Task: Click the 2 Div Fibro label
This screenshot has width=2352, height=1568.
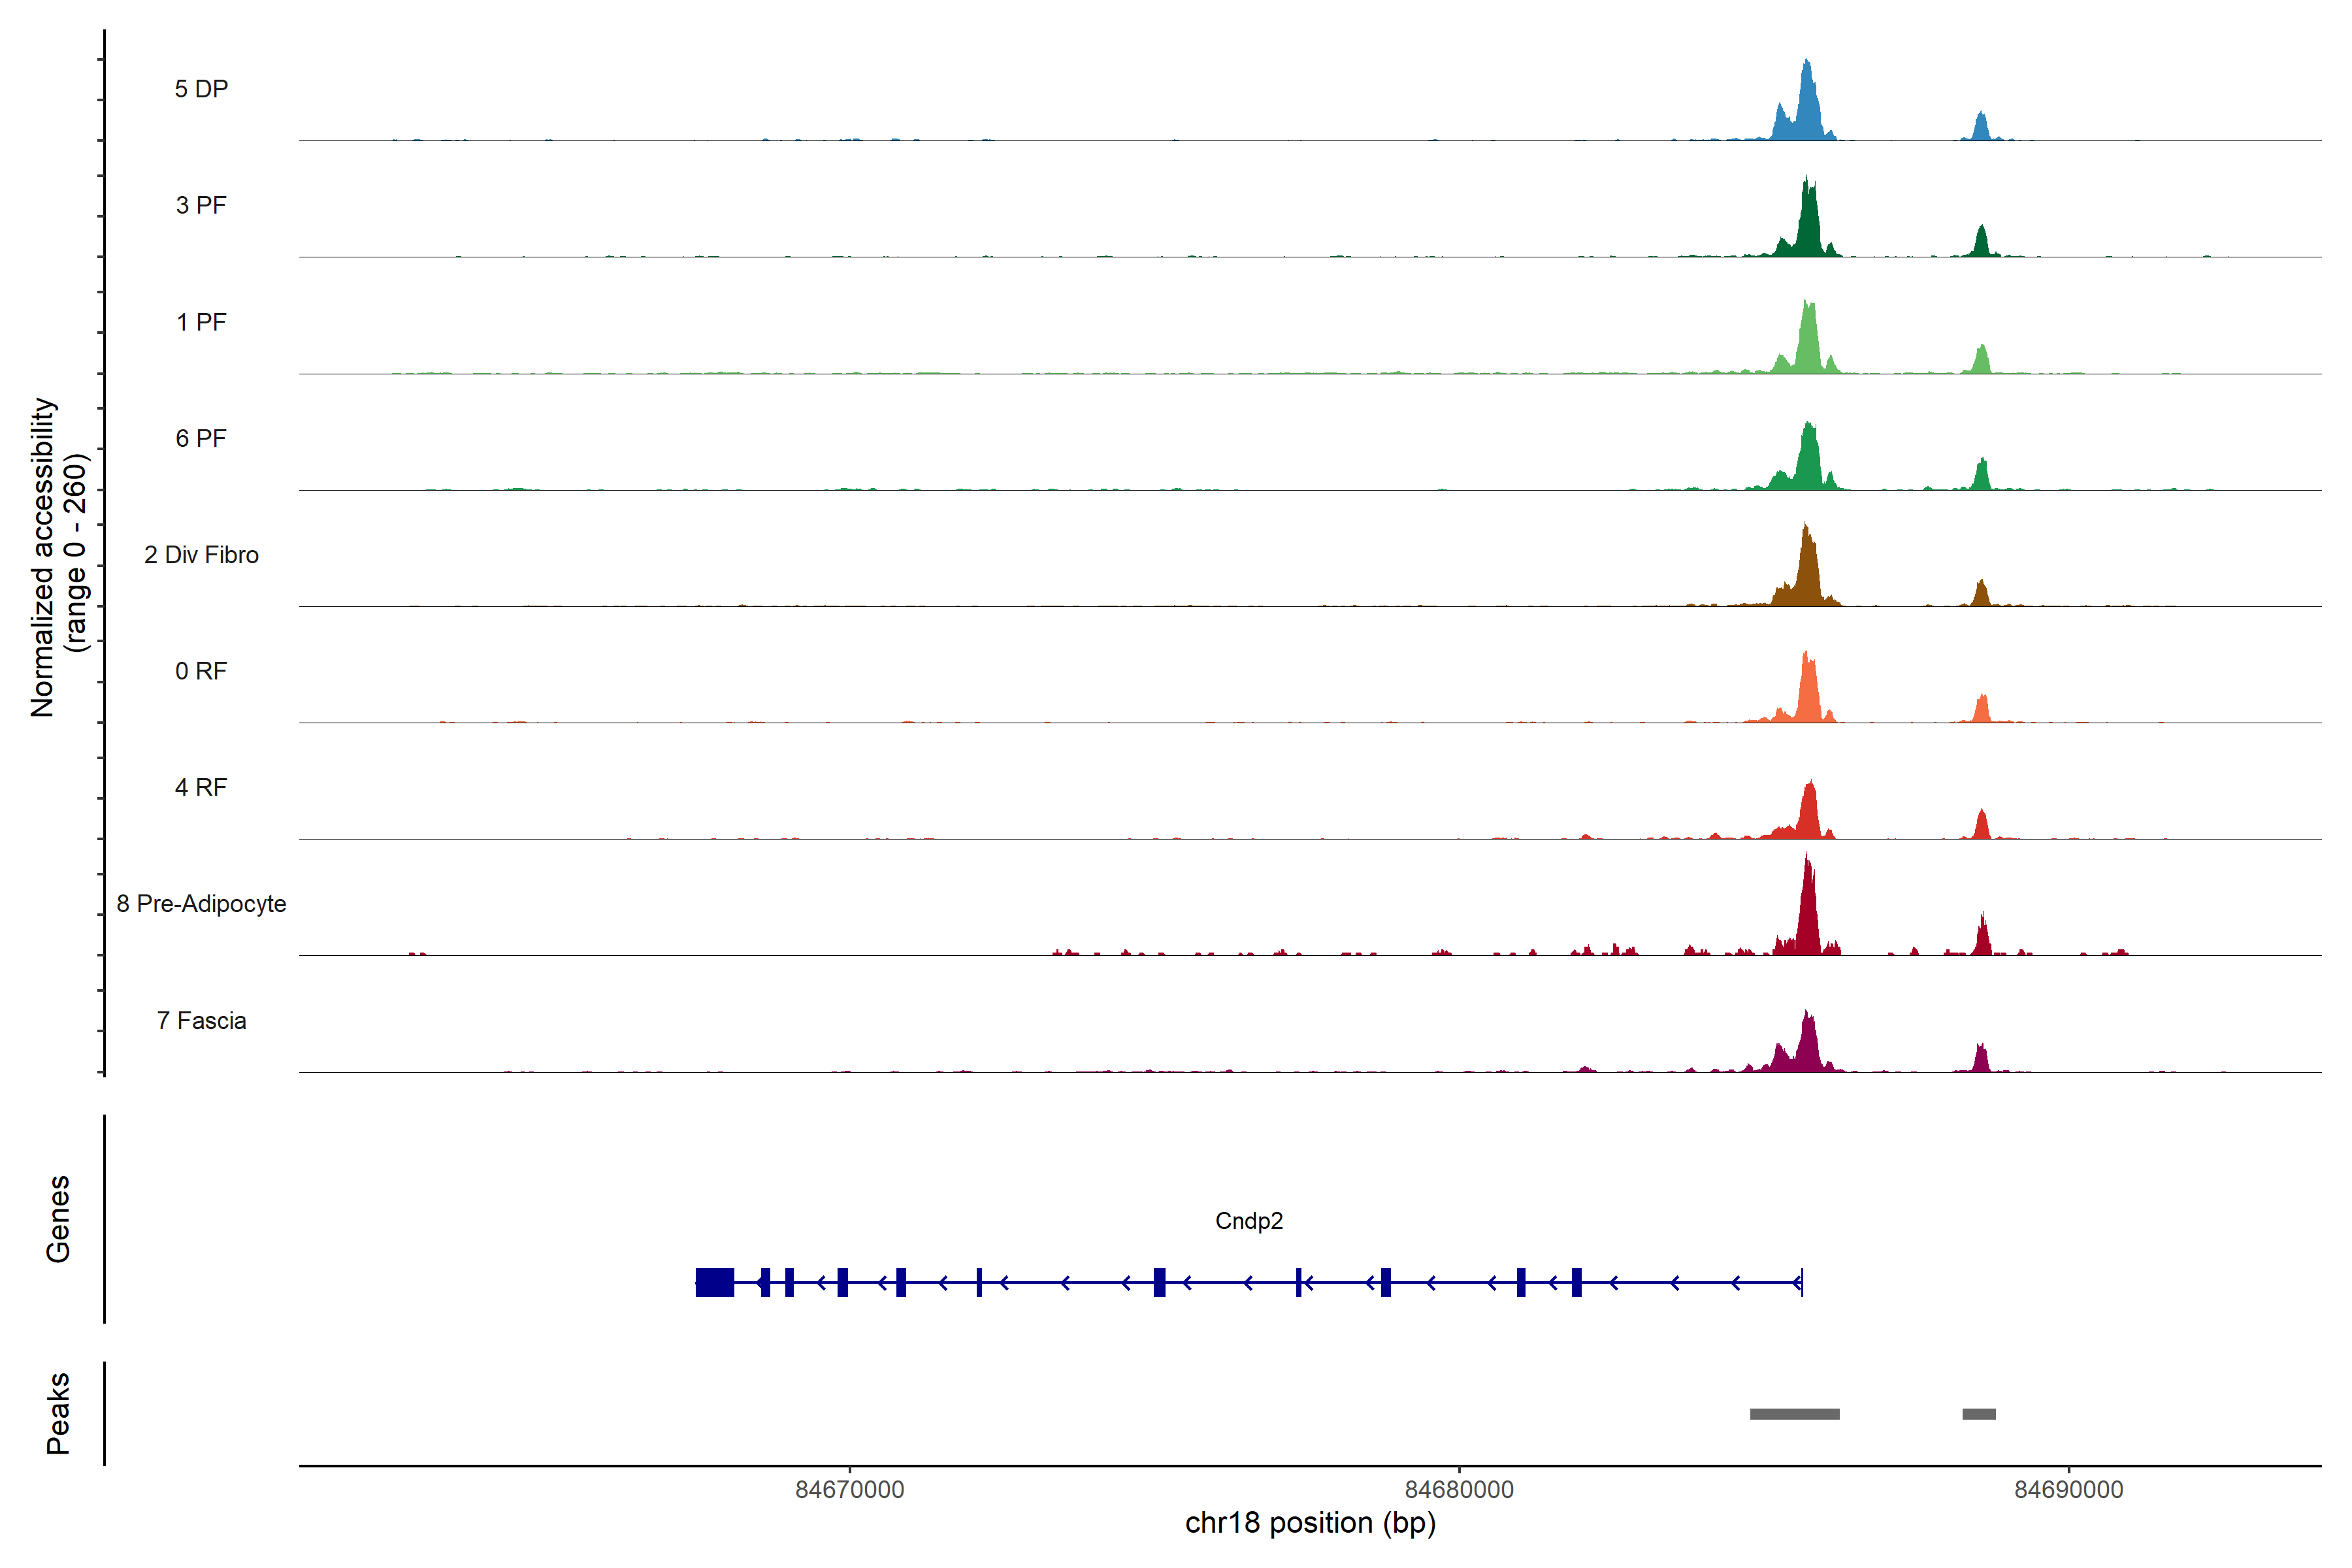Action: 201,555
